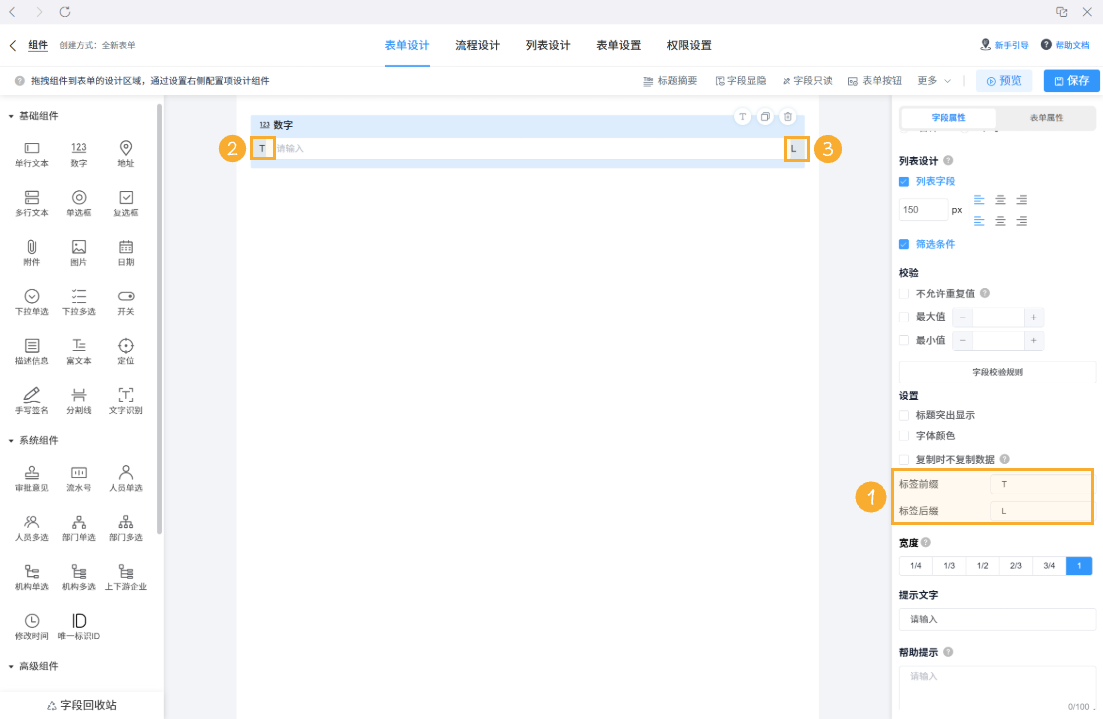This screenshot has width=1103, height=719.
Task: Switch to the 表单属性 tab
Action: [x=1046, y=117]
